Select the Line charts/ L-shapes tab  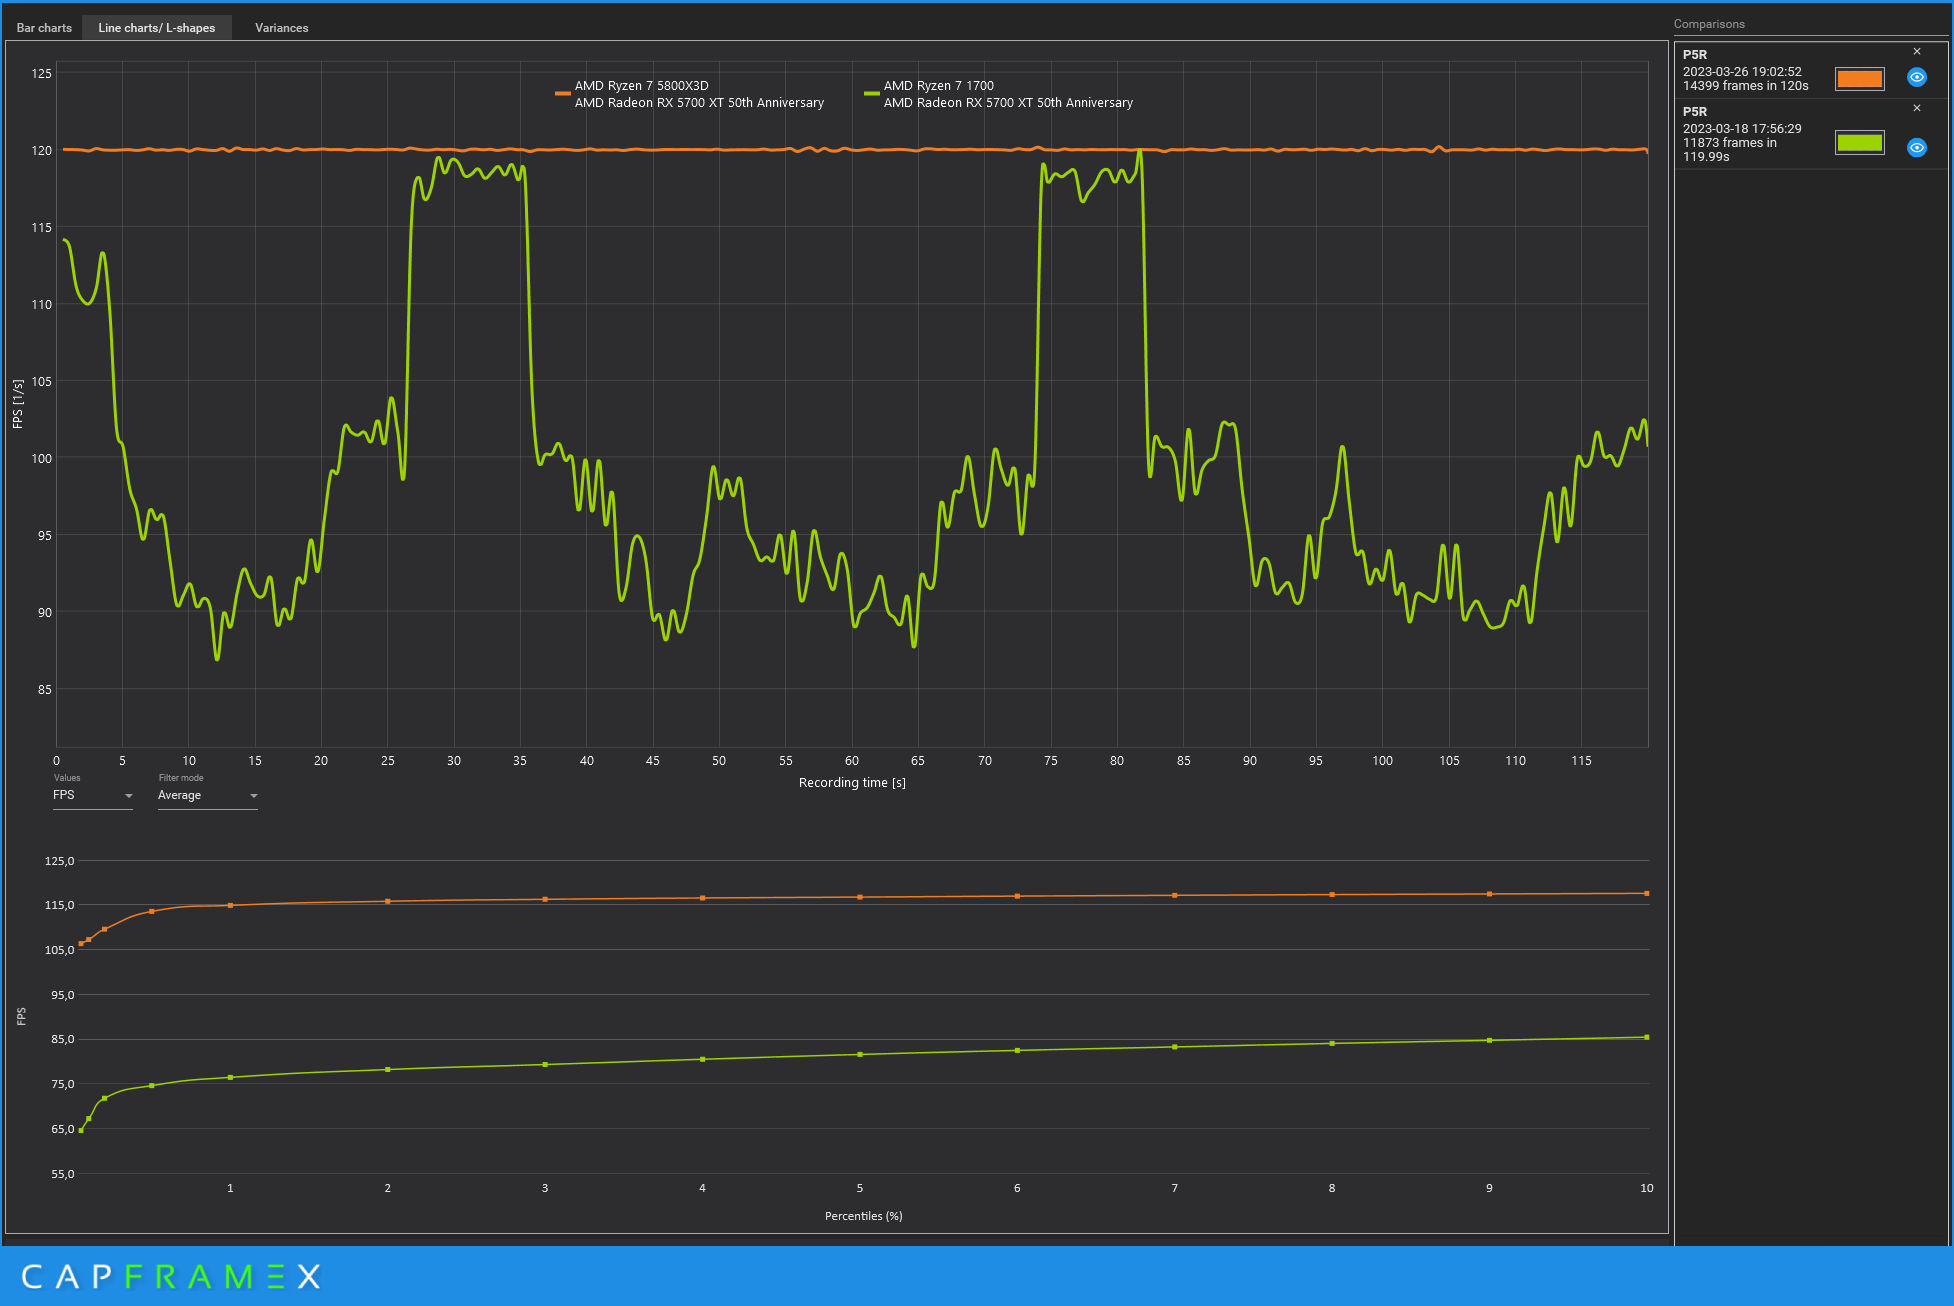click(x=157, y=28)
